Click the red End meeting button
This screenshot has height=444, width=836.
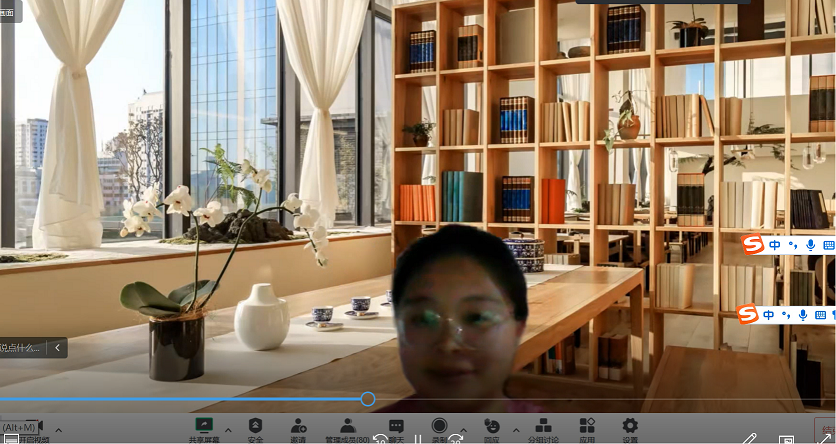coord(824,432)
